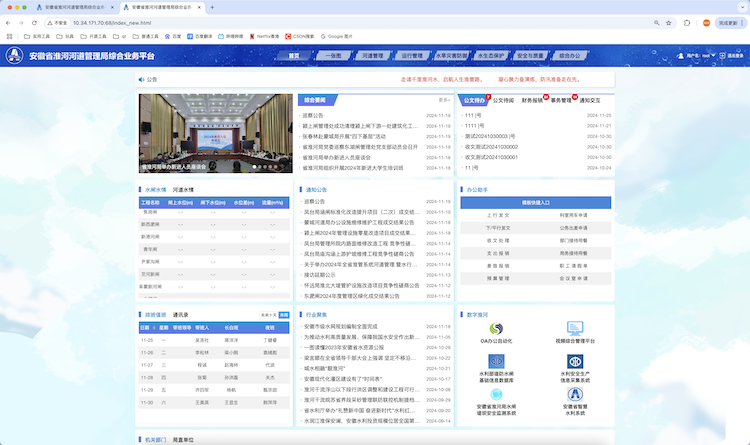The height and width of the screenshot is (445, 750).
Task: Open notice 接访延期公示
Action: [320, 275]
